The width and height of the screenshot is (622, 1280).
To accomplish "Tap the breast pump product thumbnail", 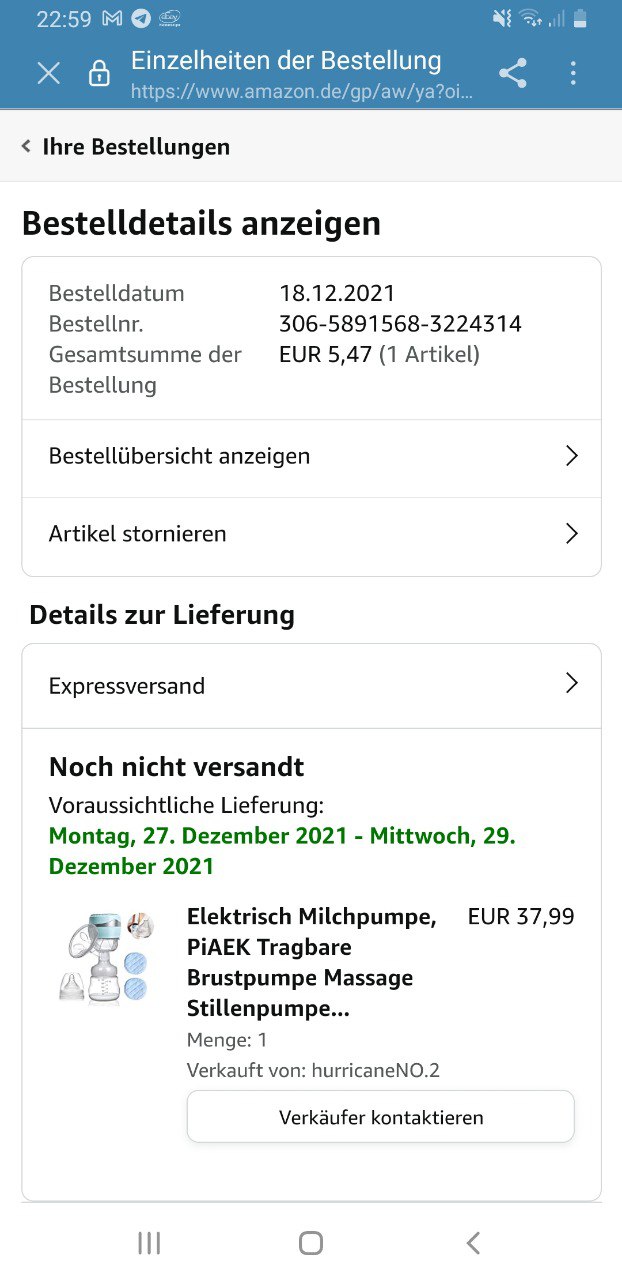I will [104, 957].
